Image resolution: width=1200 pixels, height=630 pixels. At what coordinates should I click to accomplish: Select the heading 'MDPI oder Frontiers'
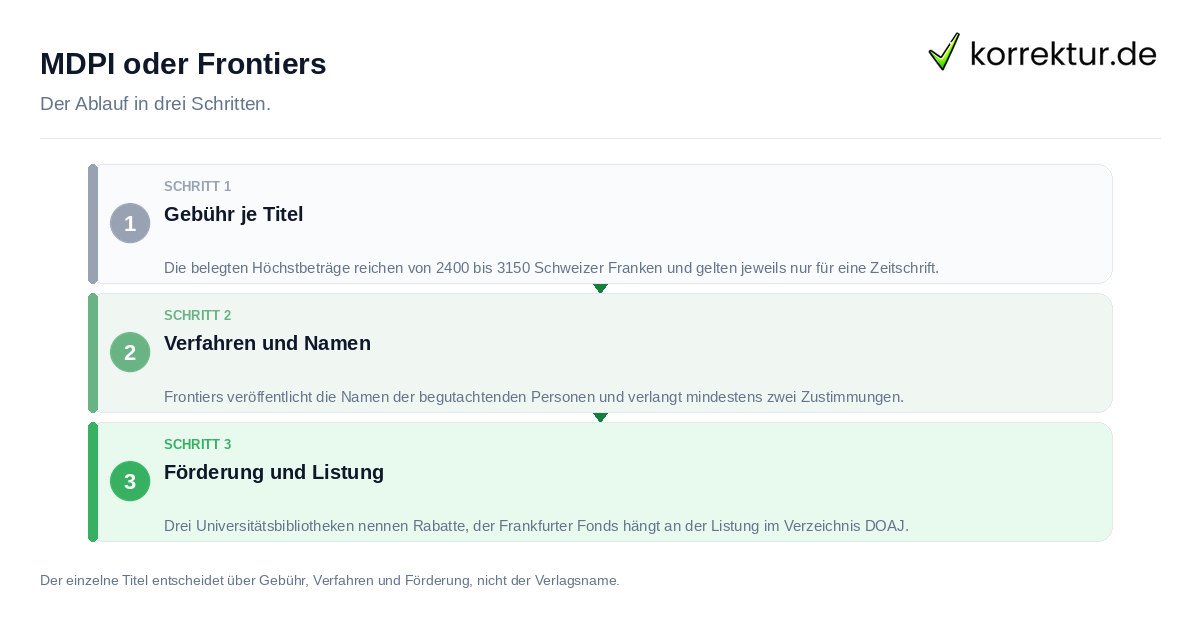[183, 64]
